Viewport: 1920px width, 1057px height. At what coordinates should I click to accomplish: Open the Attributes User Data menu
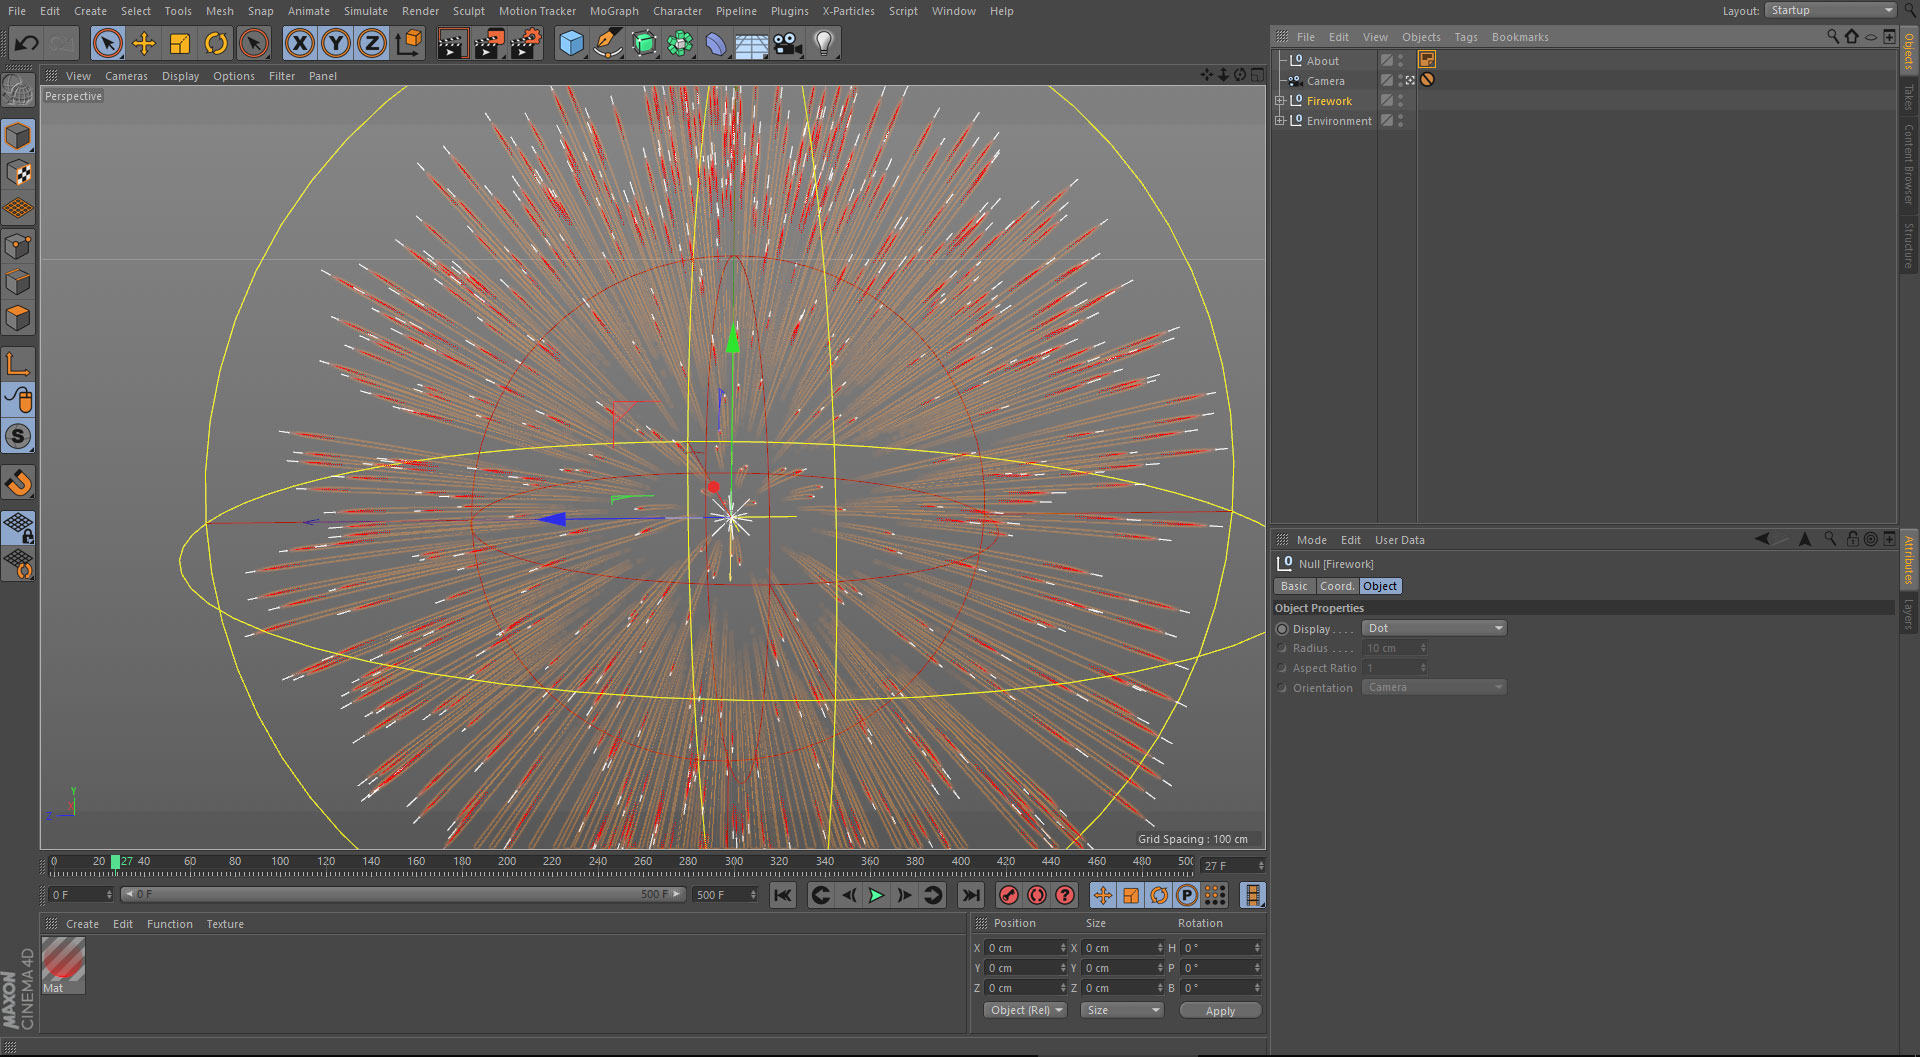(1399, 540)
